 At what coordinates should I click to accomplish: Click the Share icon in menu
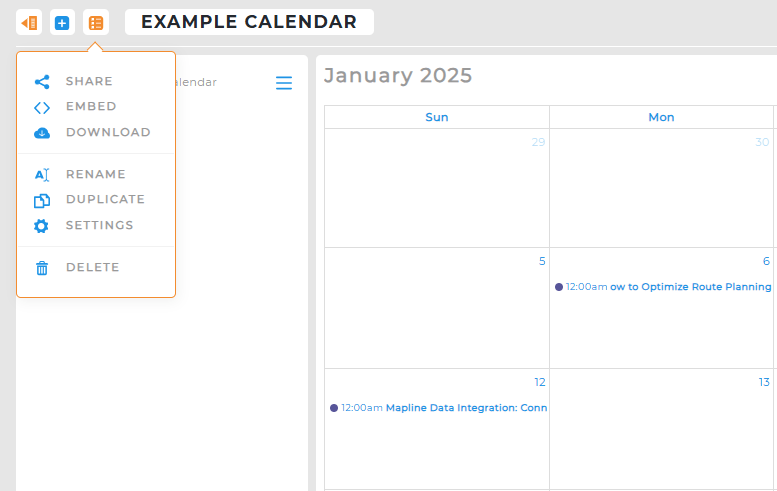point(42,82)
